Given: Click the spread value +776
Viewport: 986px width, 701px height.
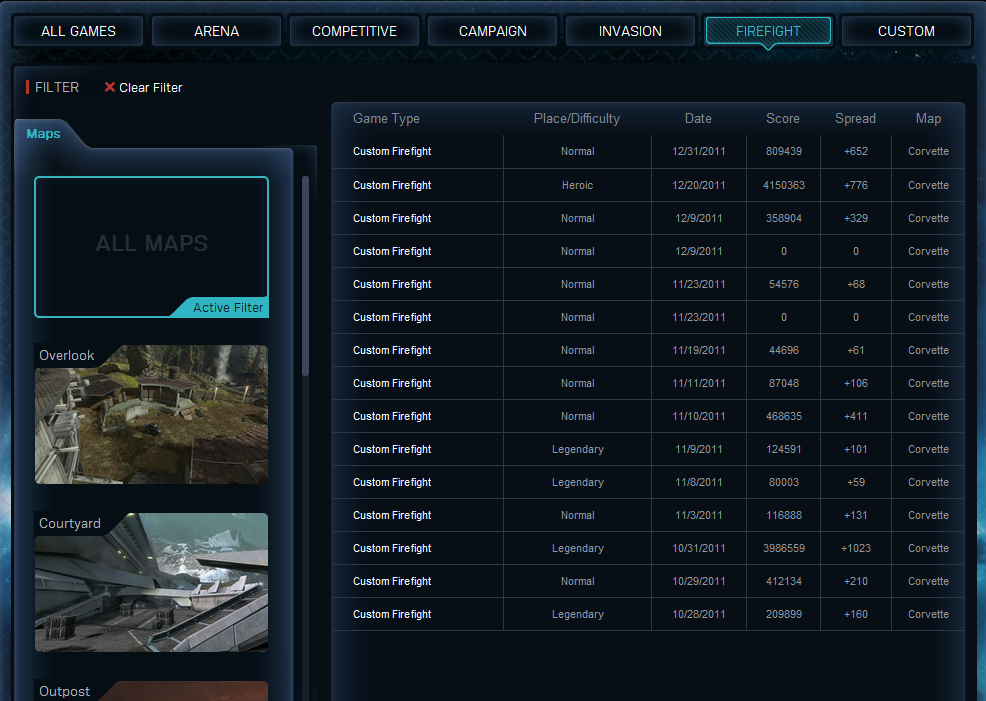Looking at the screenshot, I should 856,185.
